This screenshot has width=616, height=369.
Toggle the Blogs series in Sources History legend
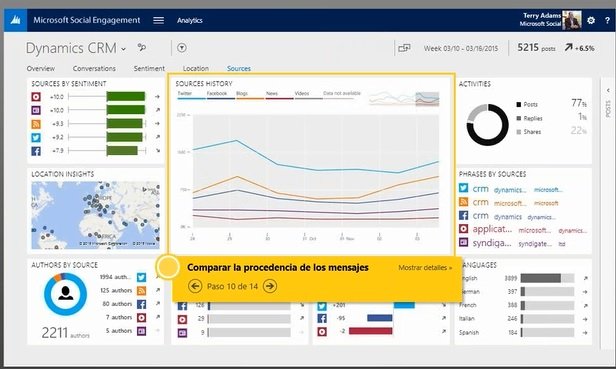click(x=250, y=94)
